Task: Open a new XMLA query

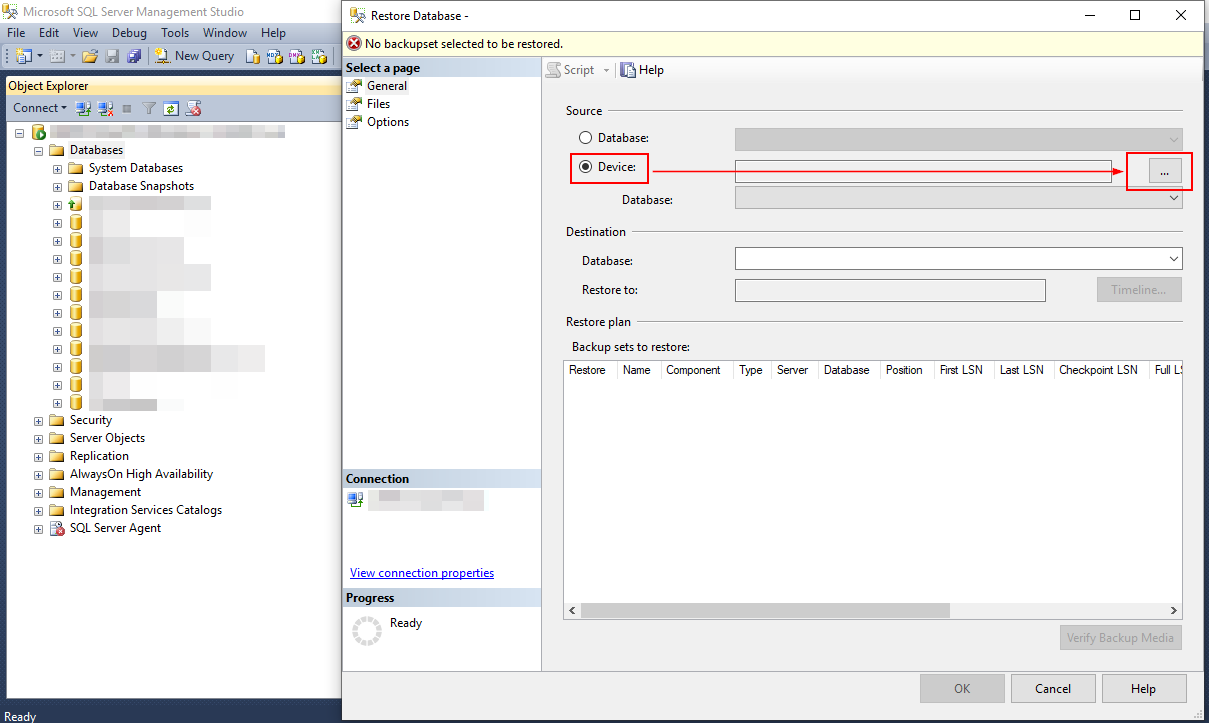Action: [x=319, y=56]
